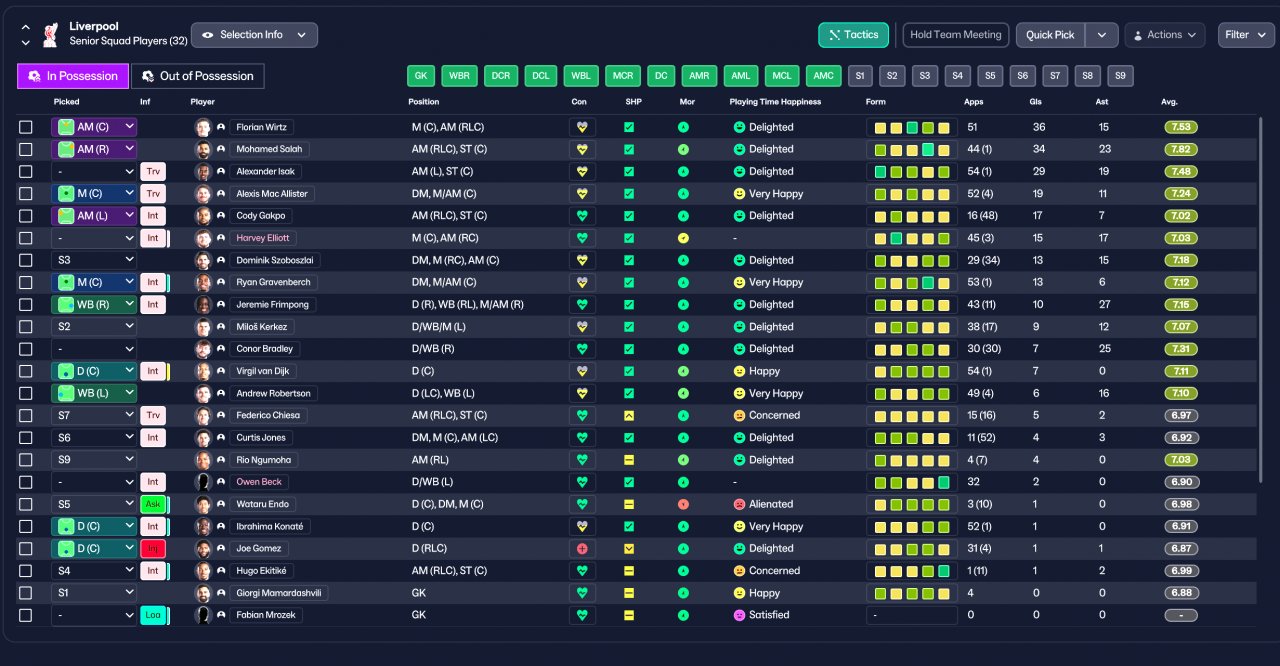1280x666 pixels.
Task: Click the vertical scrollbar on the player list
Action: click(x=1260, y=300)
